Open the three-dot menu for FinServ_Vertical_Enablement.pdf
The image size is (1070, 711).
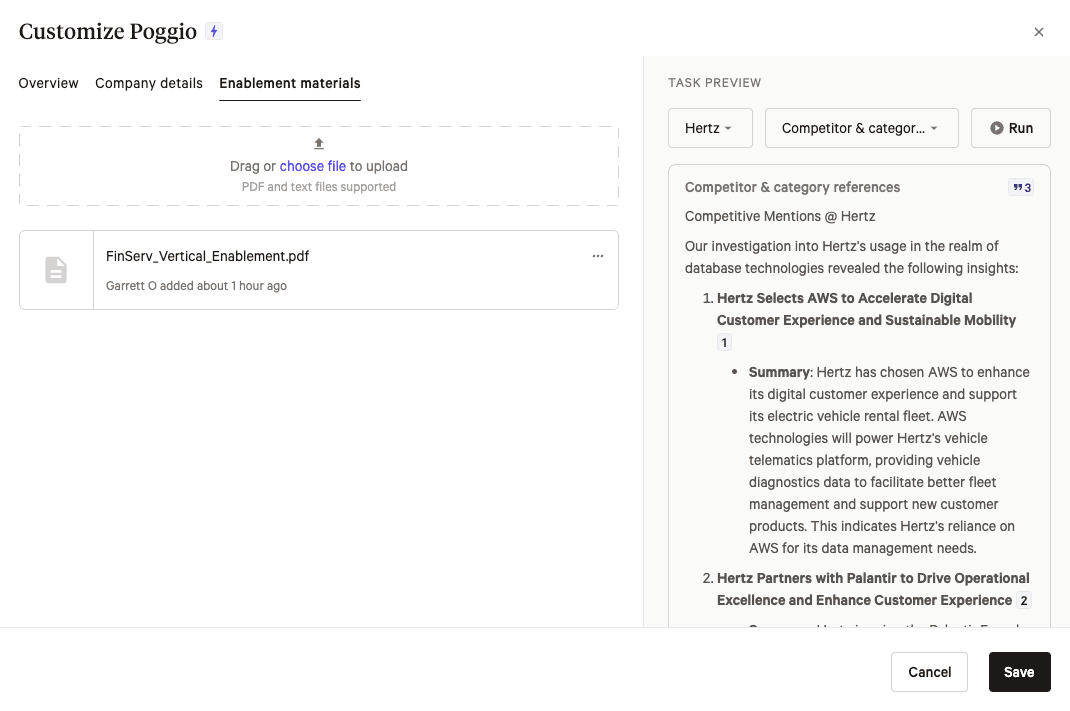[x=598, y=256]
